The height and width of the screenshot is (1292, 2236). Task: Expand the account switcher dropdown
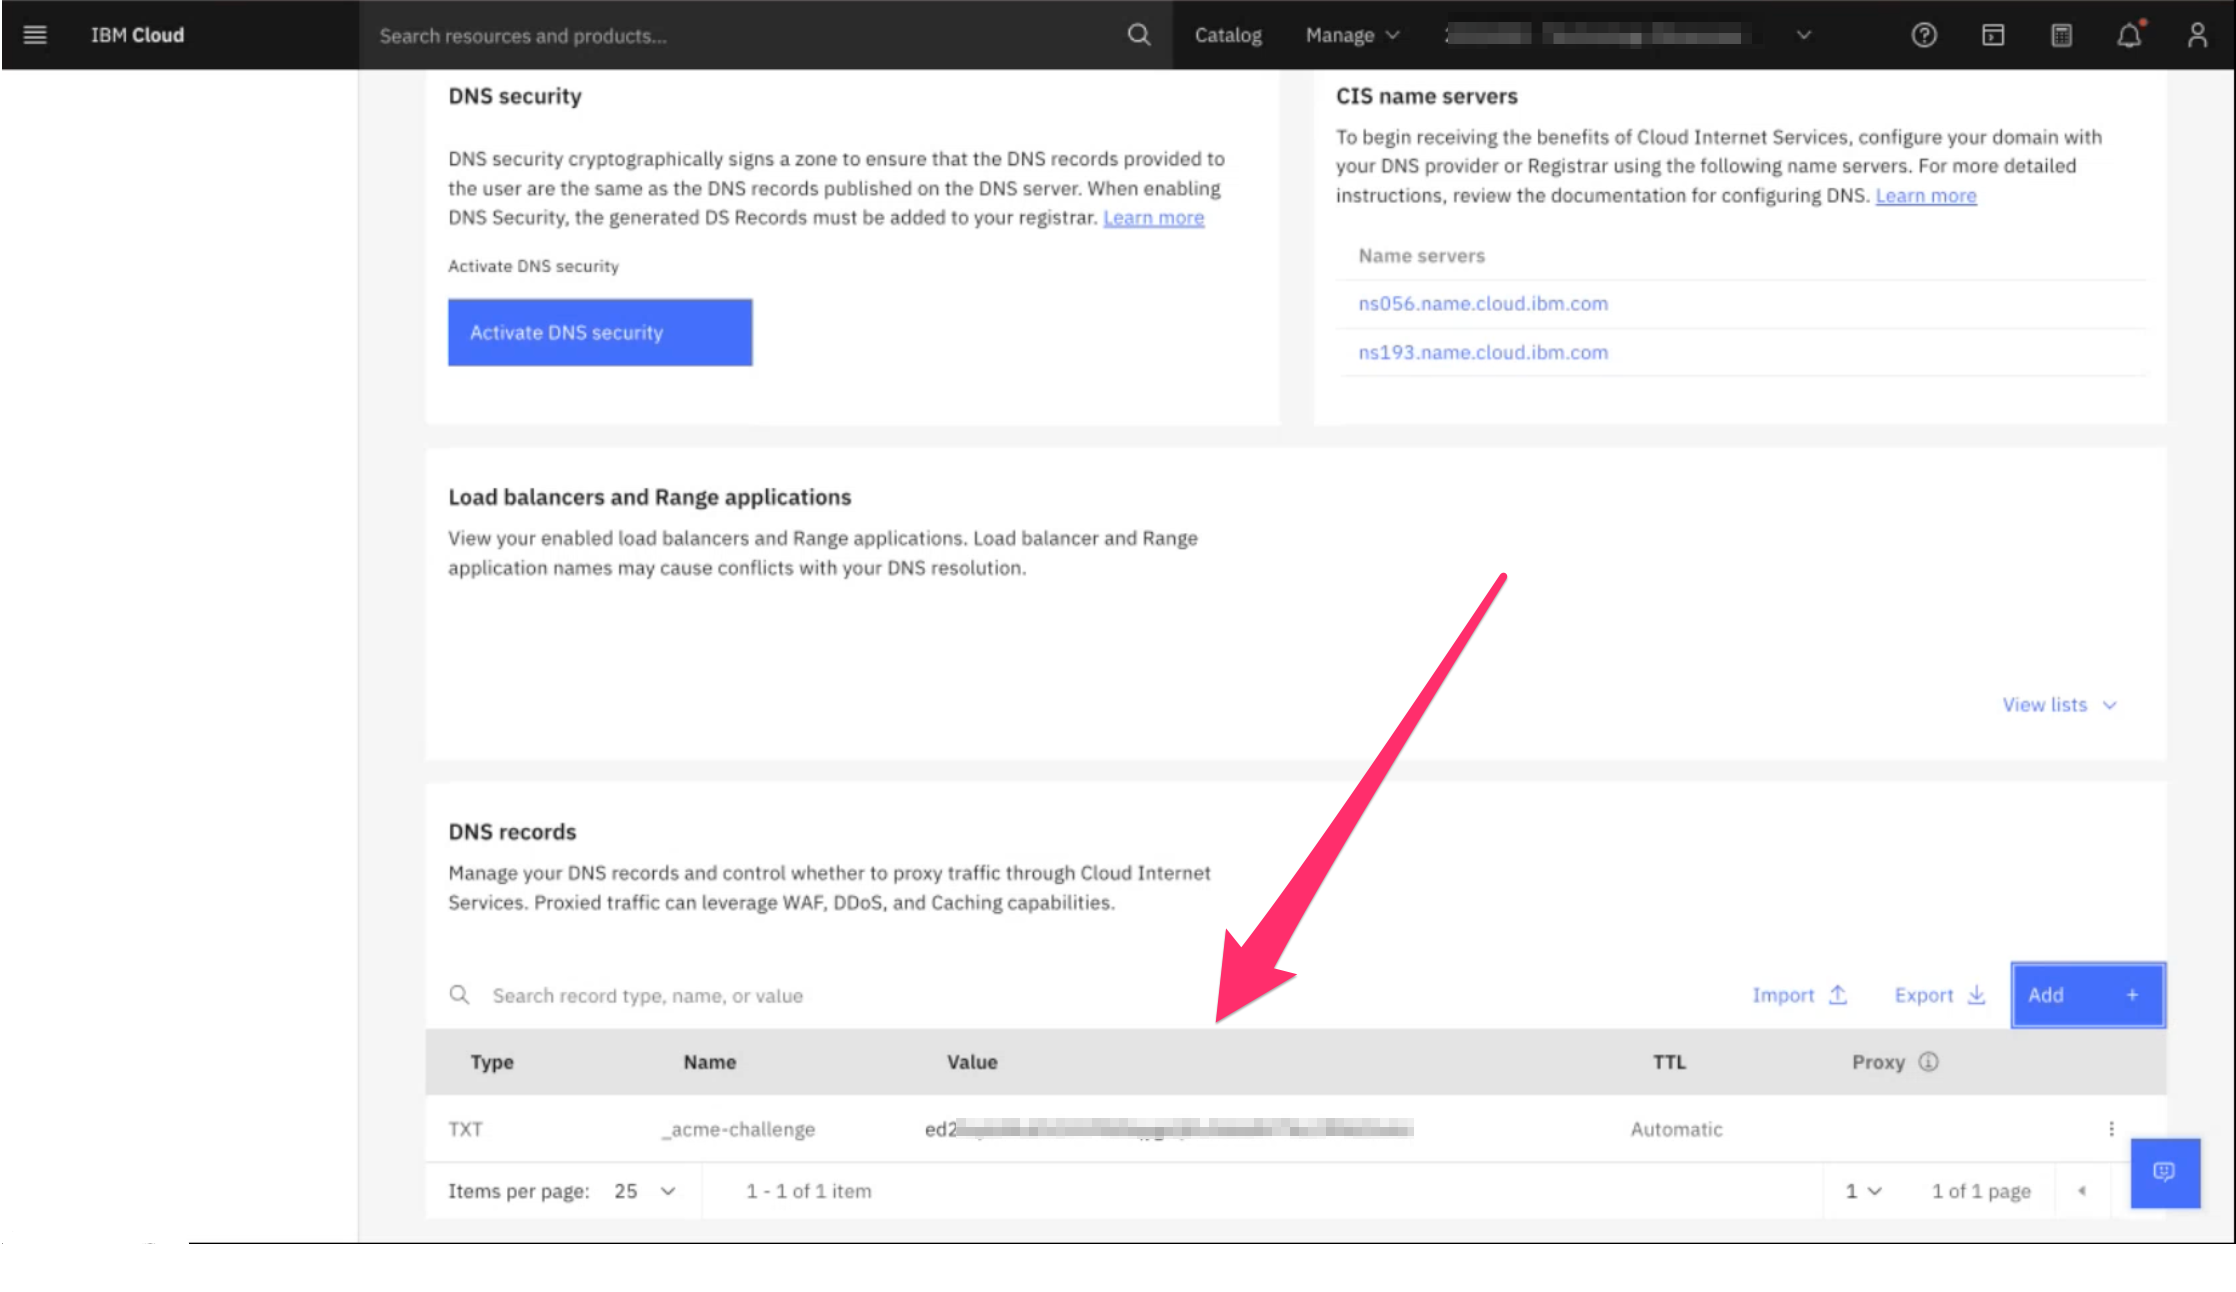point(1803,35)
